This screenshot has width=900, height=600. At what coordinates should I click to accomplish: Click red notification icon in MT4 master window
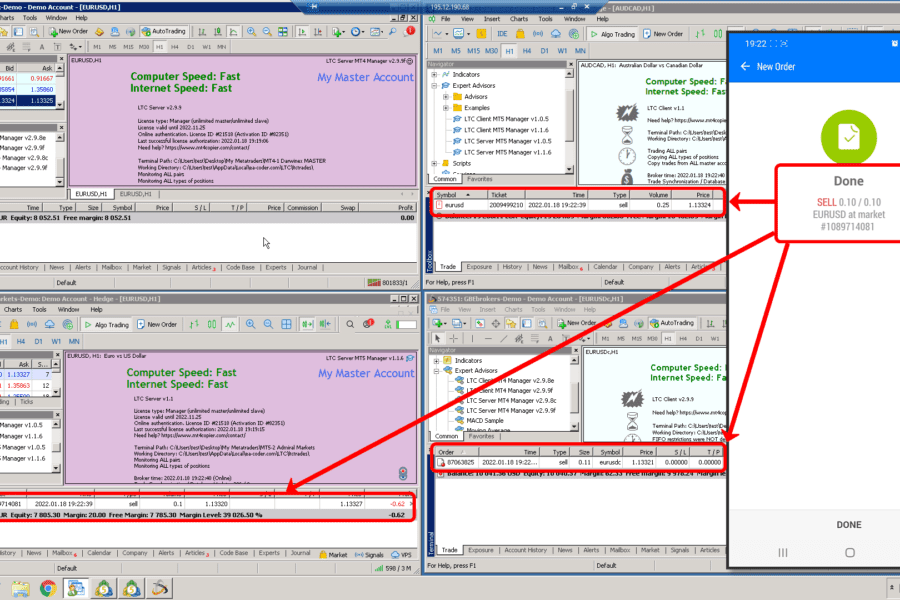[410, 32]
